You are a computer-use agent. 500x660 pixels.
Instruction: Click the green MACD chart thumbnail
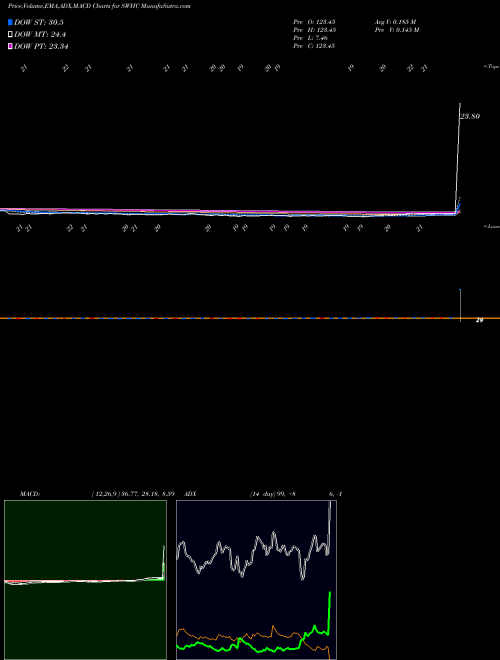(85, 580)
